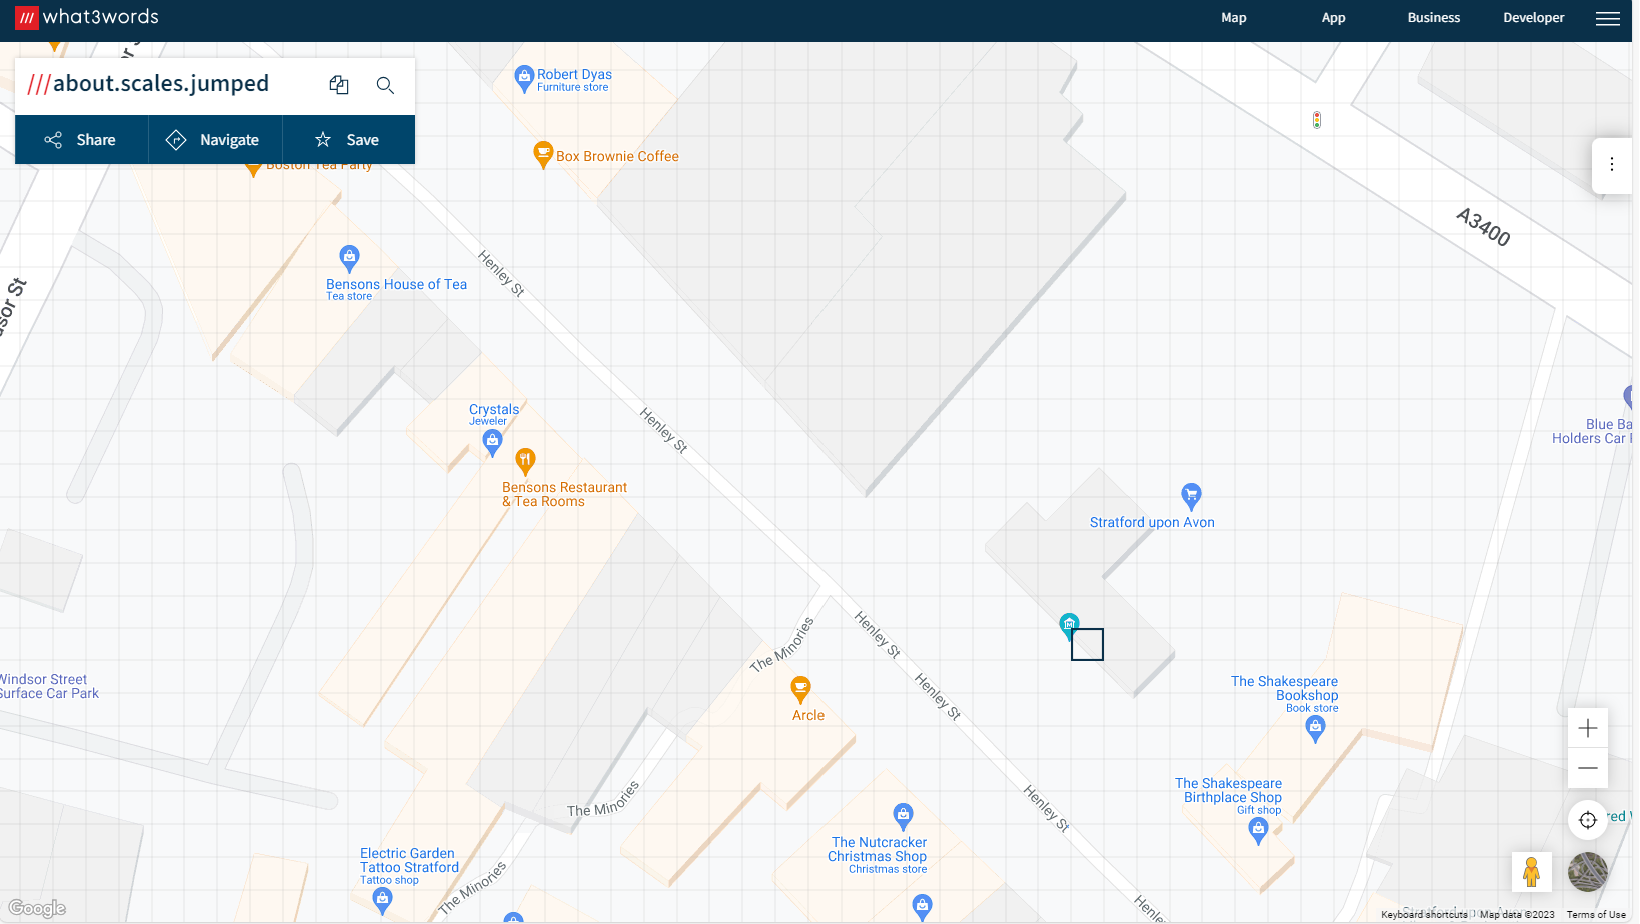Image resolution: width=1640 pixels, height=924 pixels.
Task: Select the Crystals jeweler marker
Action: click(492, 441)
